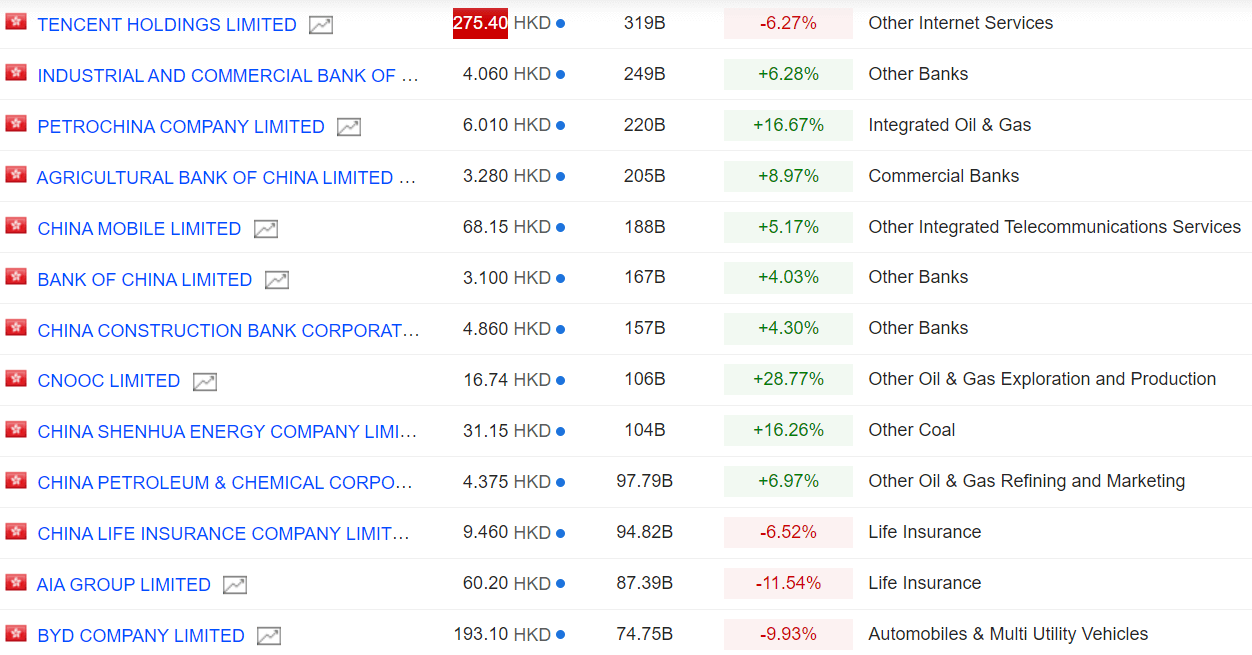
Task: Click the 60.20 HKD price cell
Action: pos(507,584)
